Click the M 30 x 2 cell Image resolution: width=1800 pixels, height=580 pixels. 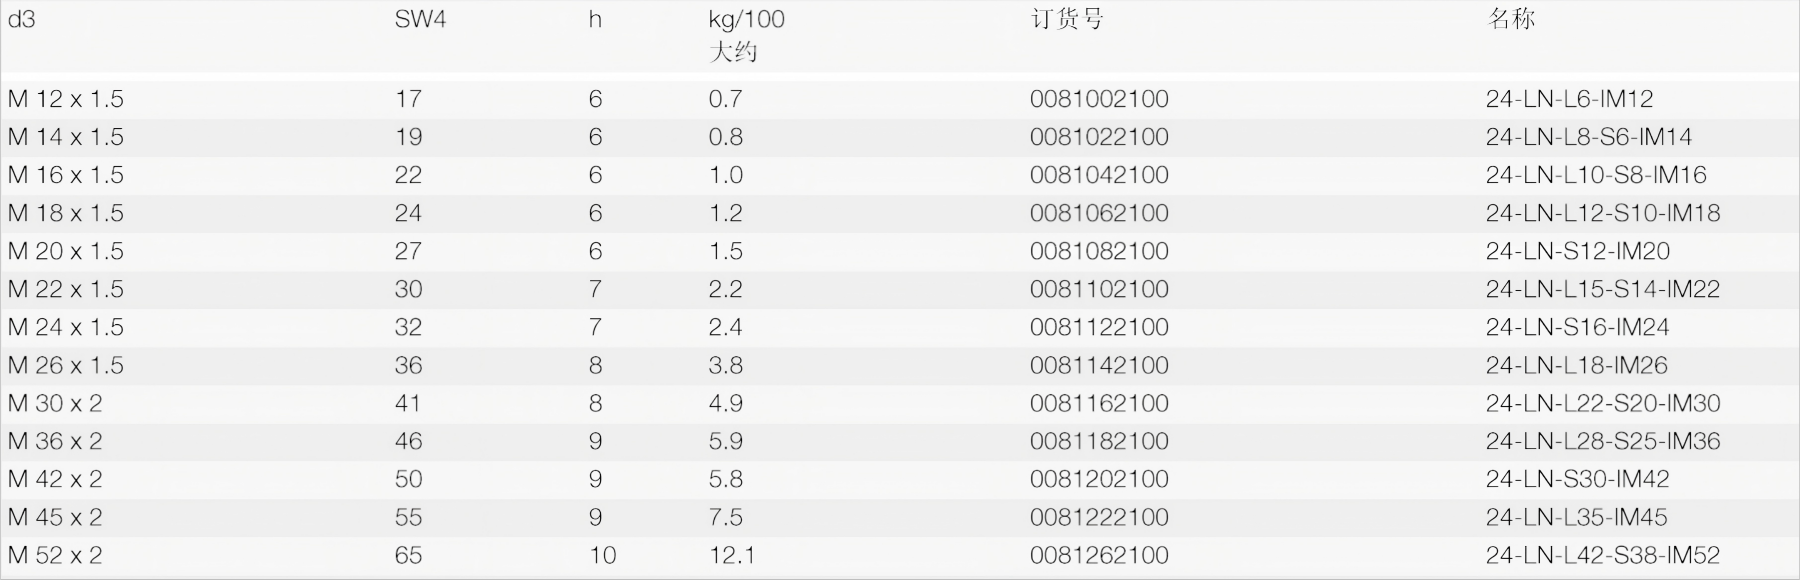55,403
